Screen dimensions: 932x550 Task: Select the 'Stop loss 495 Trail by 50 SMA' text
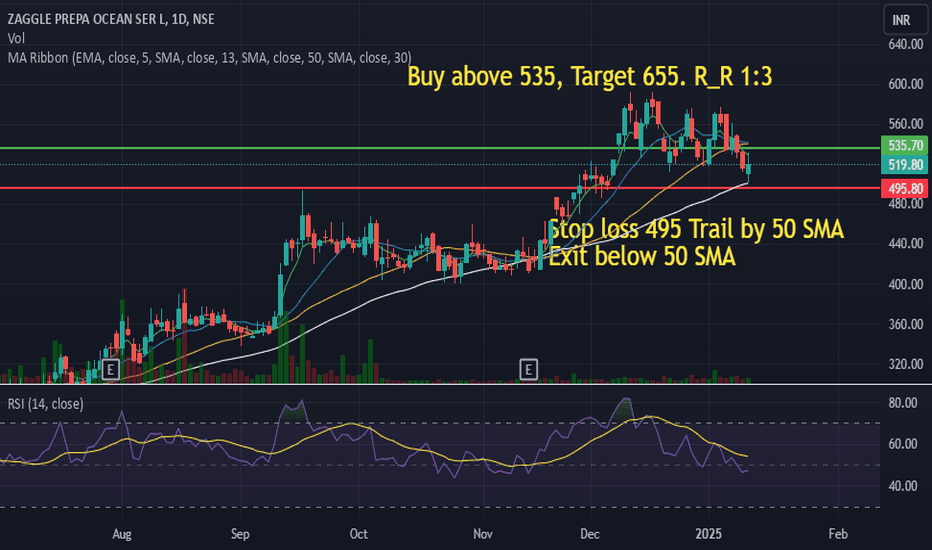[x=695, y=229]
